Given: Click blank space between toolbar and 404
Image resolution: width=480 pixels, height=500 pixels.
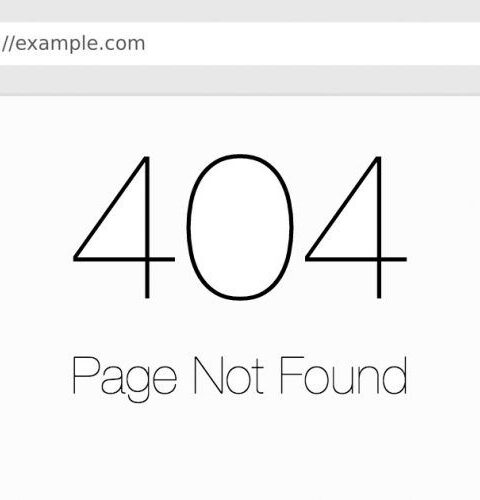Looking at the screenshot, I should pyautogui.click(x=240, y=125).
